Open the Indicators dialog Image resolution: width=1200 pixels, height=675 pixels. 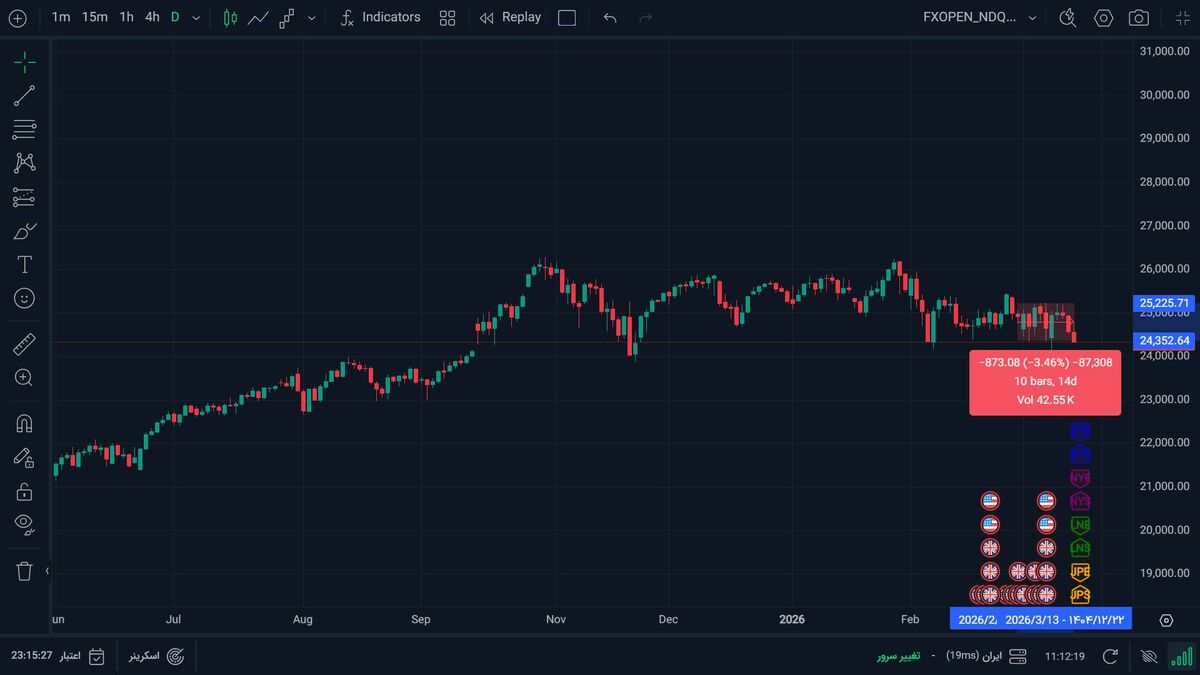click(x=380, y=17)
